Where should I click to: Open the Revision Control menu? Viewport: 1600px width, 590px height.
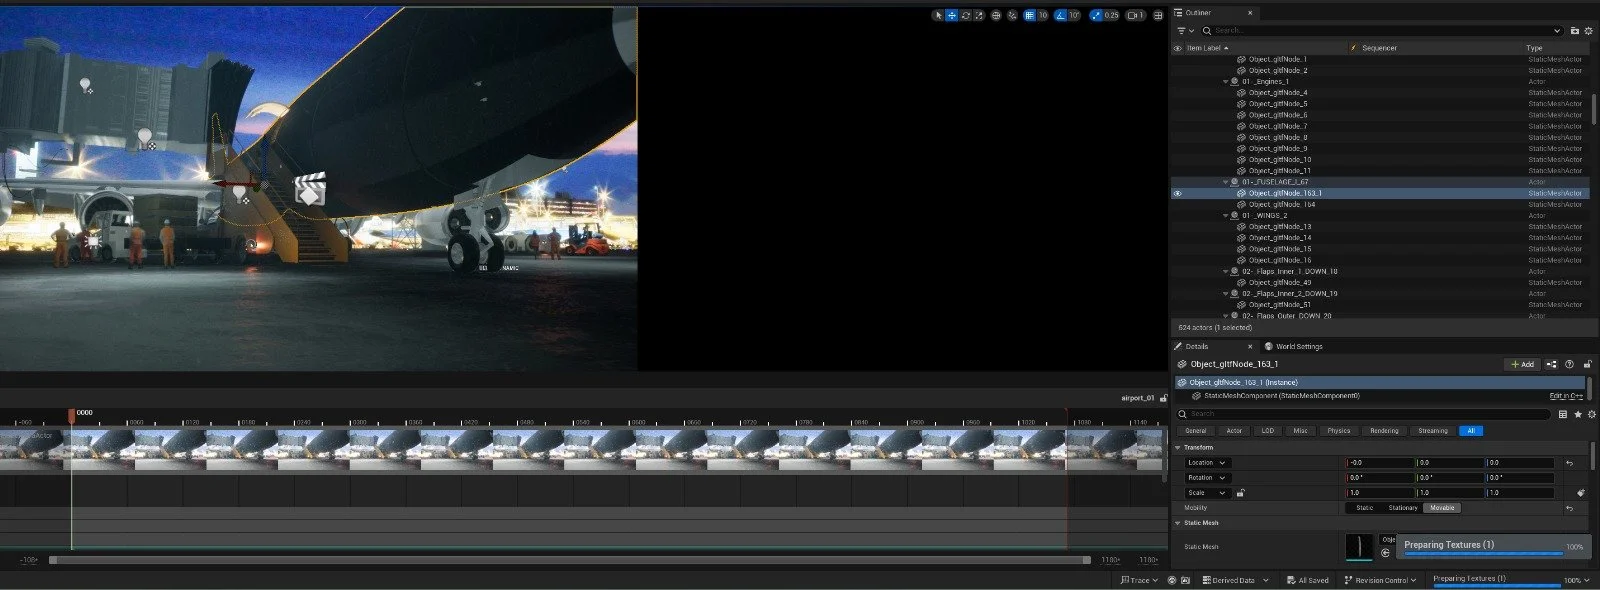click(x=1380, y=580)
